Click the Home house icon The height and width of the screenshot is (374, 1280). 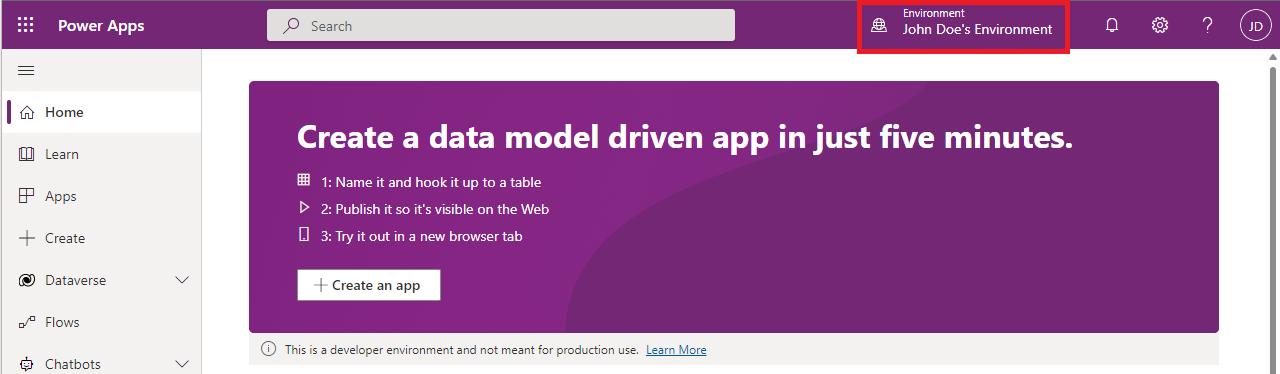[27, 112]
